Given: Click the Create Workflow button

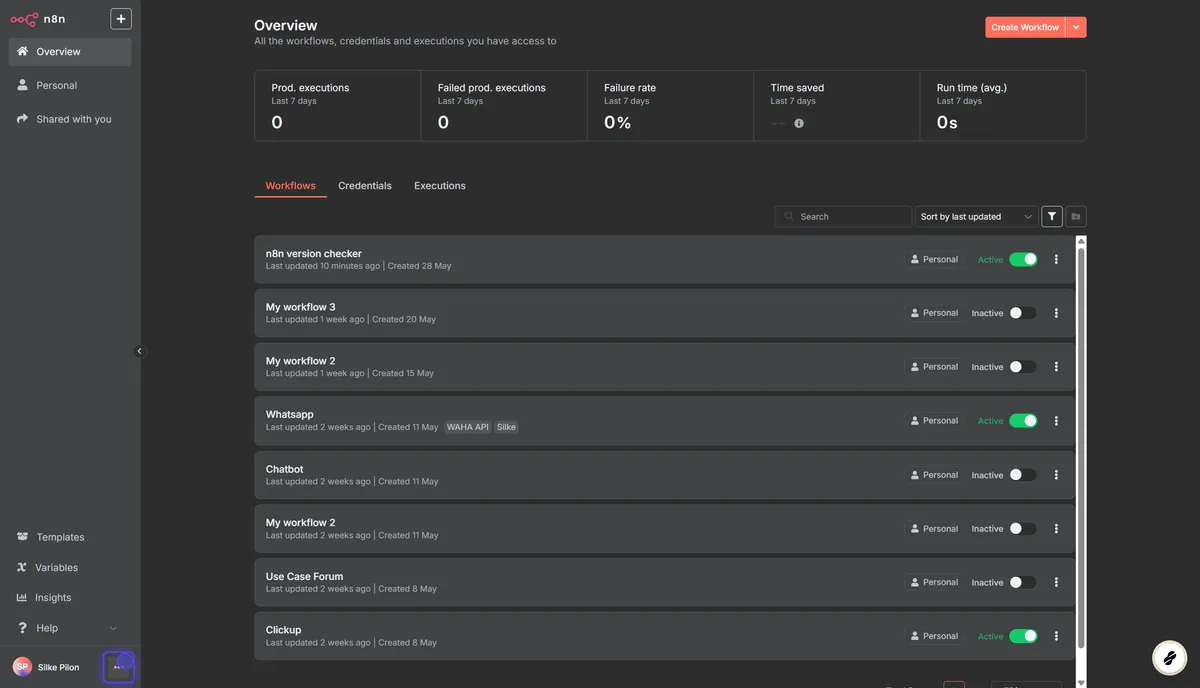Looking at the screenshot, I should 1023,27.
